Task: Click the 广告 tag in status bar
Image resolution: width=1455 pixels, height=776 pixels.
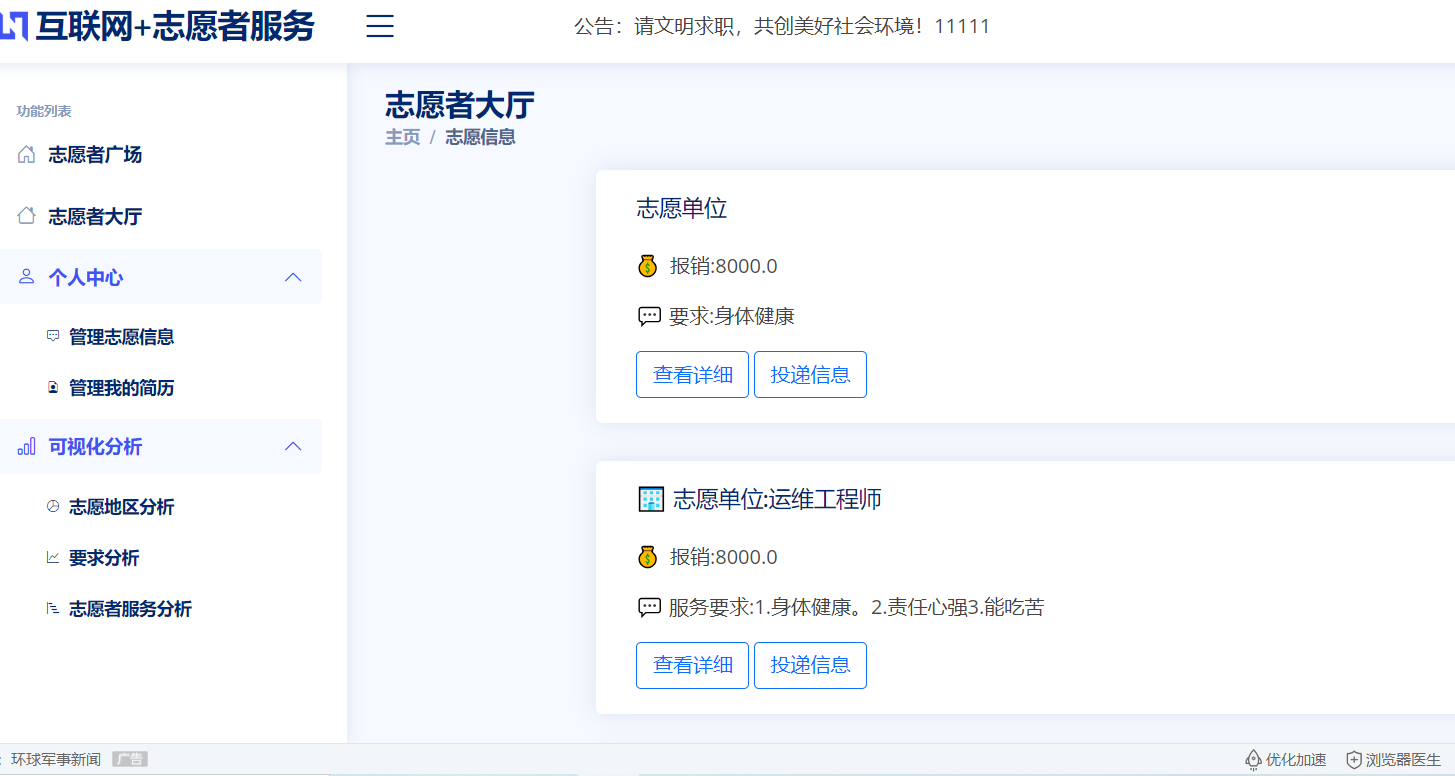Action: coord(130,760)
